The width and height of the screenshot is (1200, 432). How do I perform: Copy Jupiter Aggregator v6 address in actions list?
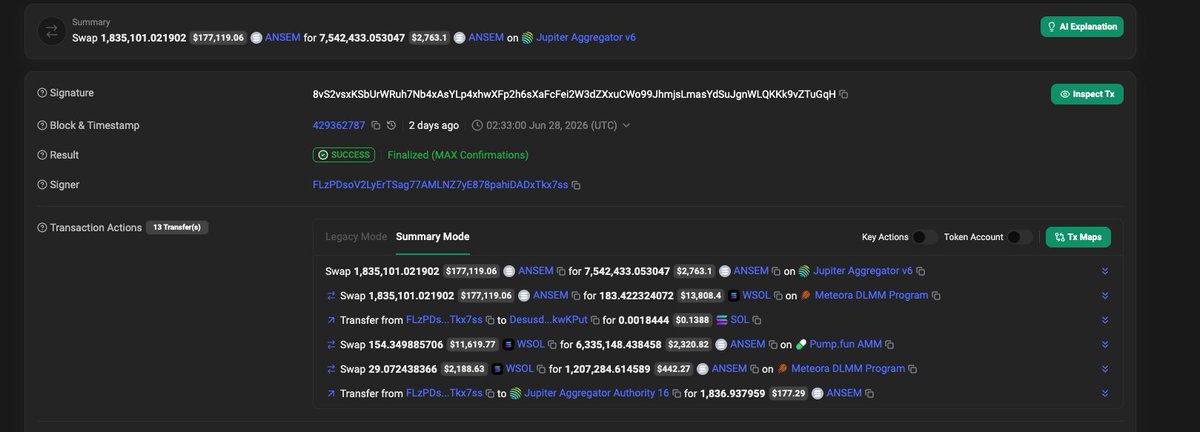pyautogui.click(x=921, y=271)
